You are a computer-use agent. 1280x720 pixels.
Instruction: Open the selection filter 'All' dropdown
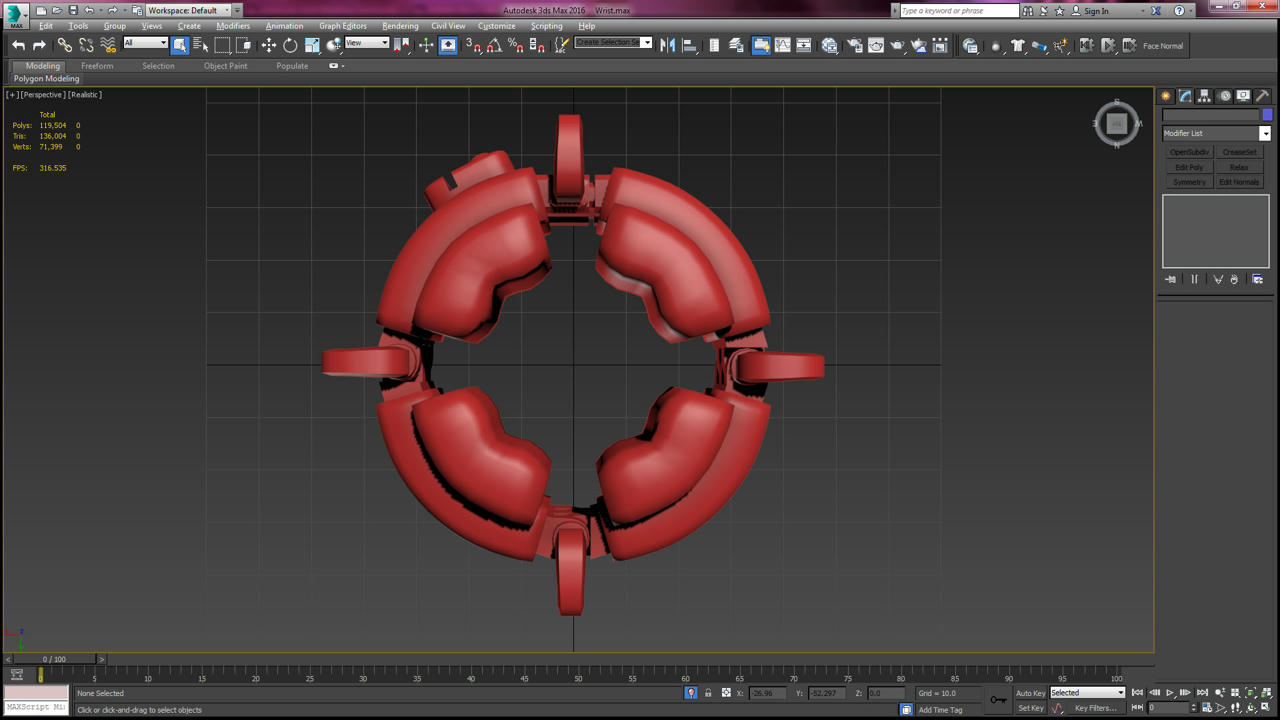coord(145,43)
